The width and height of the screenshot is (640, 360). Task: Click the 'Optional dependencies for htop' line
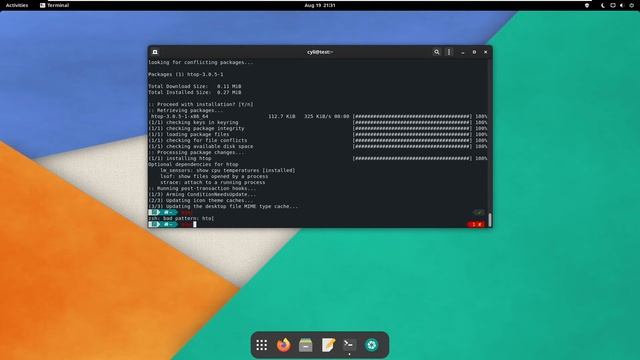tap(193, 164)
